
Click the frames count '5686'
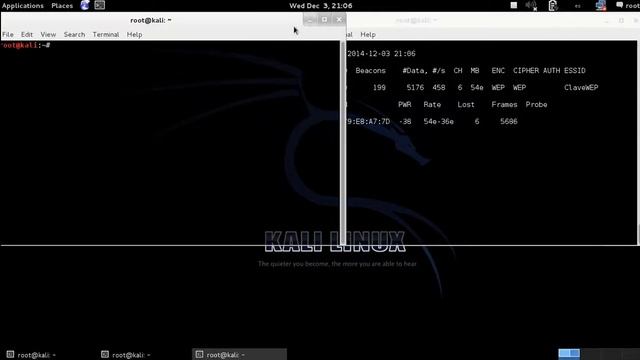point(509,122)
